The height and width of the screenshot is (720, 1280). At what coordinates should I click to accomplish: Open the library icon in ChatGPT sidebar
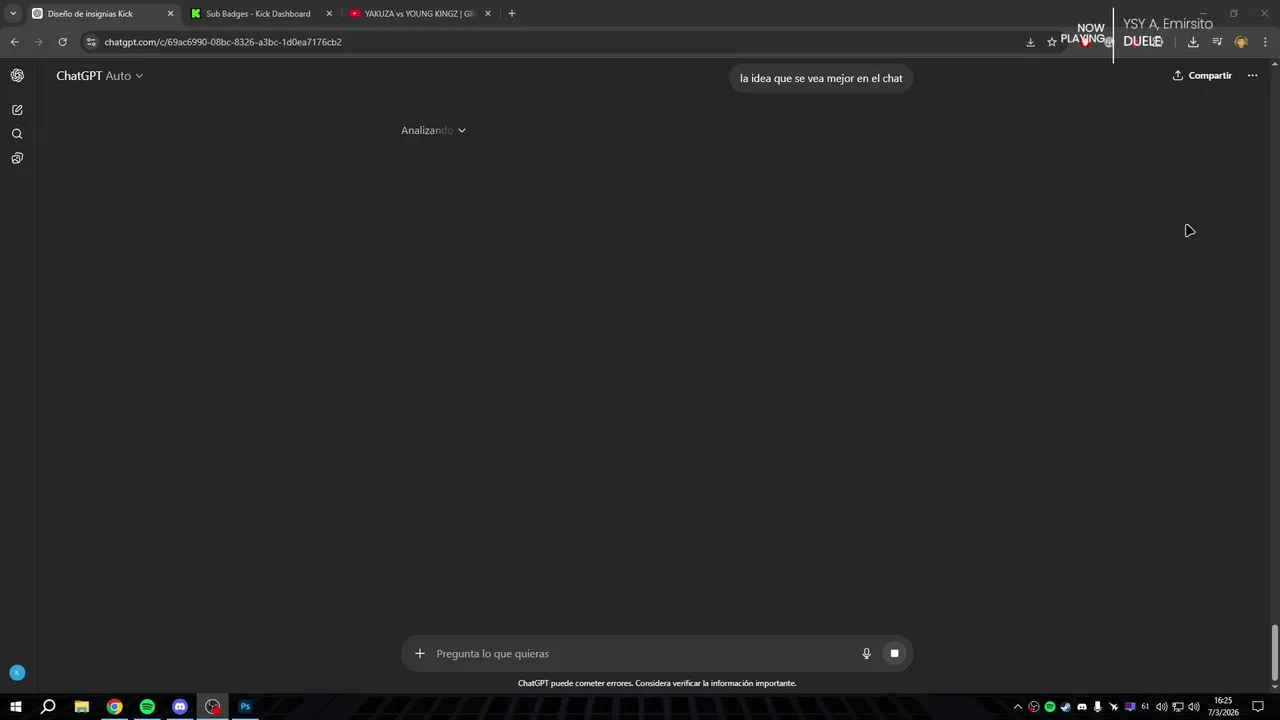pyautogui.click(x=17, y=158)
